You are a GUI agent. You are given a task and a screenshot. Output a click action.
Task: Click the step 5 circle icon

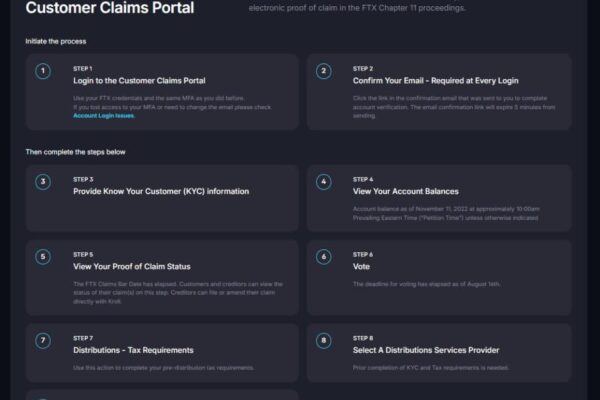coord(43,257)
